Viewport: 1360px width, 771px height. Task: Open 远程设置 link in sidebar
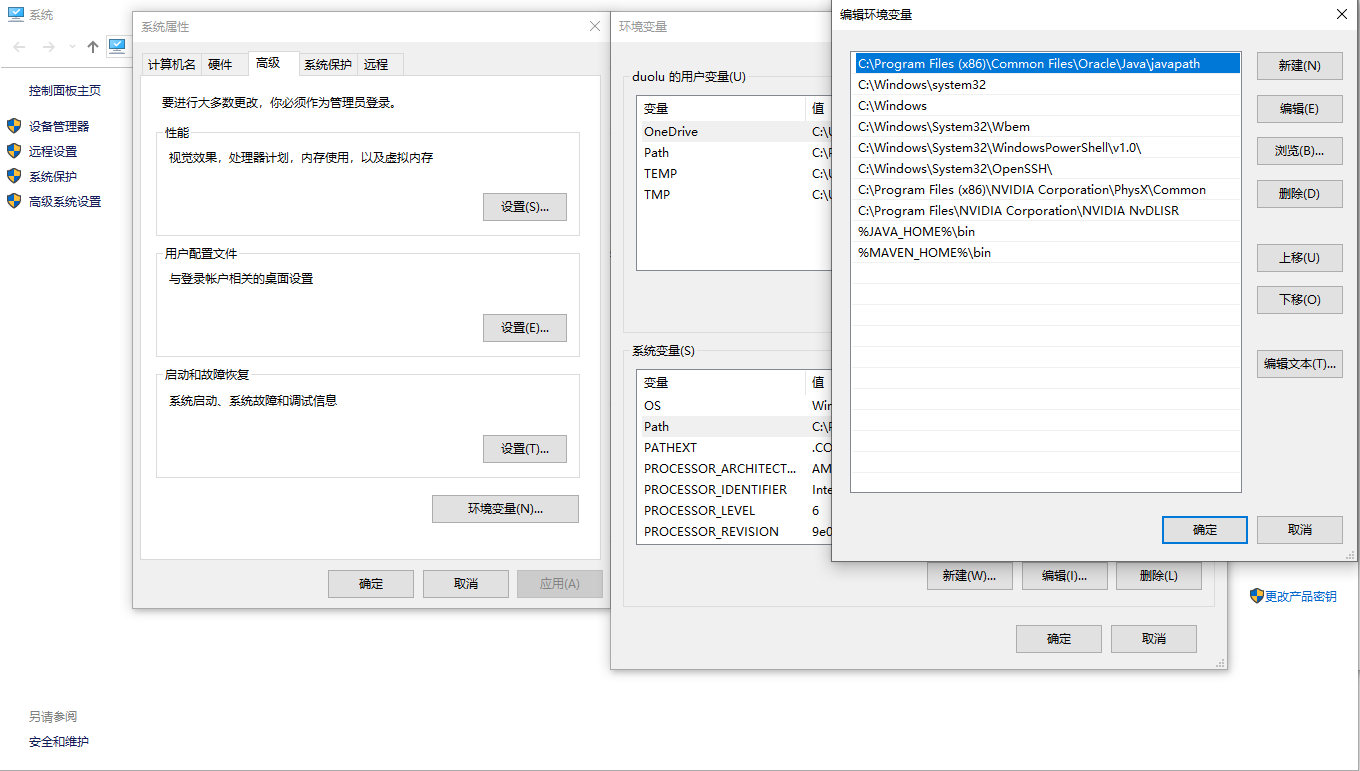tap(53, 151)
